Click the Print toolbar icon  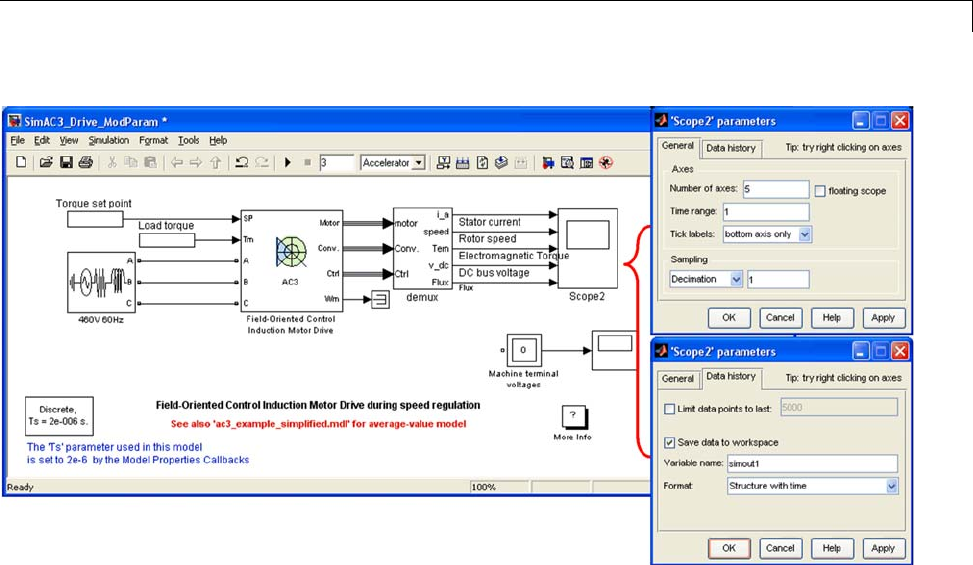[x=86, y=162]
